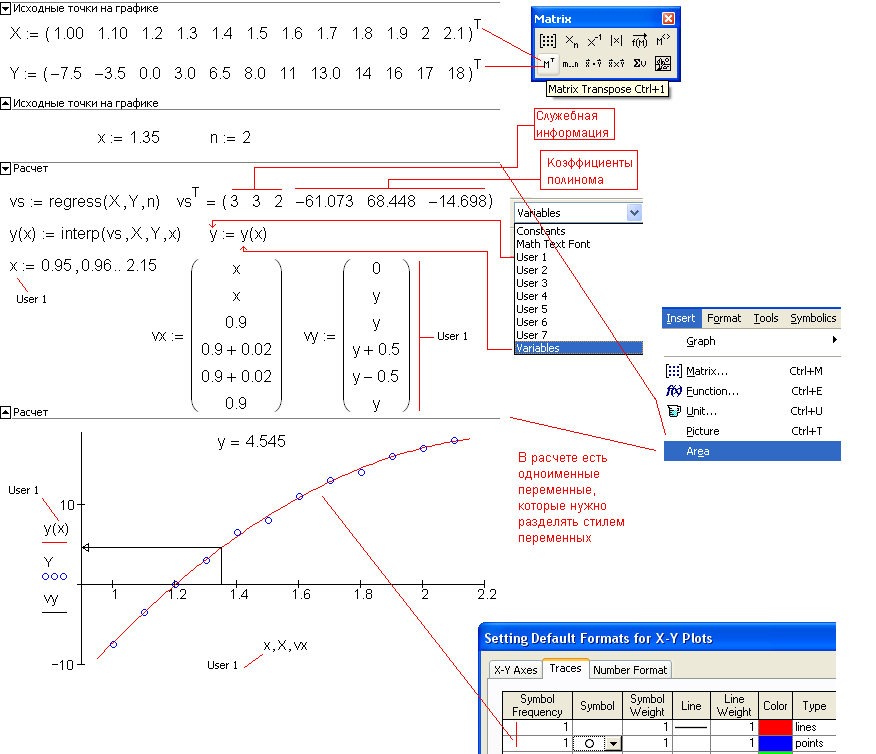This screenshot has width=876, height=754.
Task: Choose 'Matrix...' from Insert menu
Action: (x=752, y=371)
